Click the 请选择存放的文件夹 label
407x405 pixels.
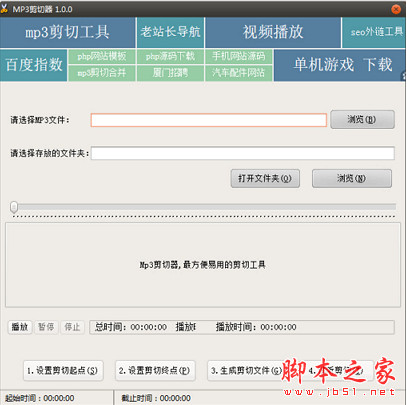pyautogui.click(x=50, y=153)
